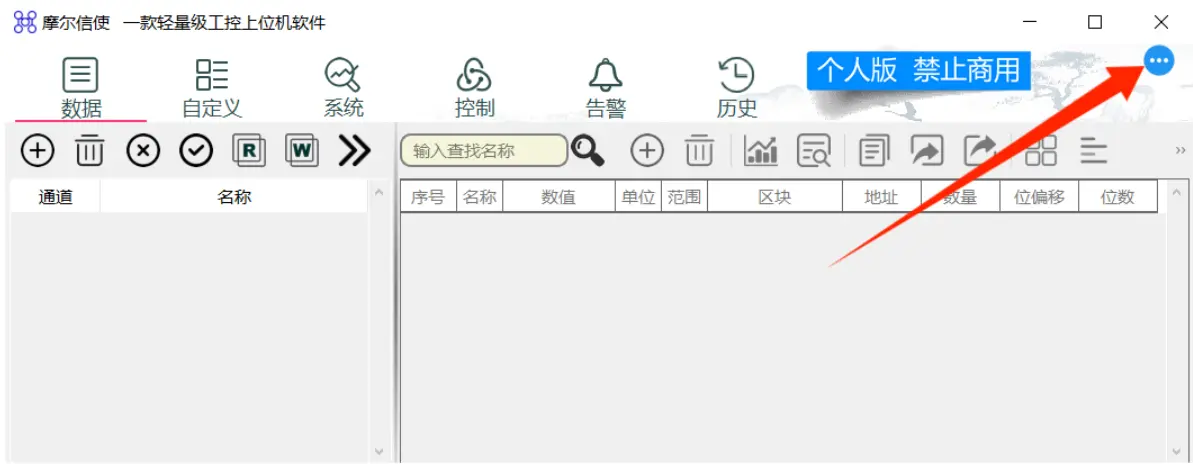Click data table scrollbar down arrow

(1175, 451)
